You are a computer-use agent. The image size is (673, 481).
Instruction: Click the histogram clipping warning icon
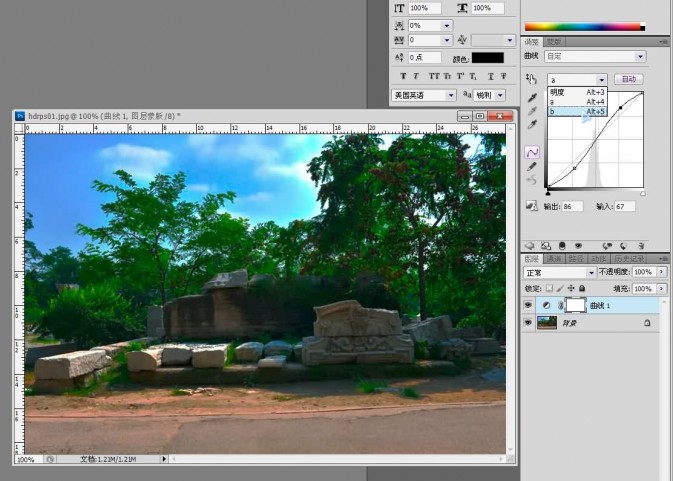pos(532,206)
